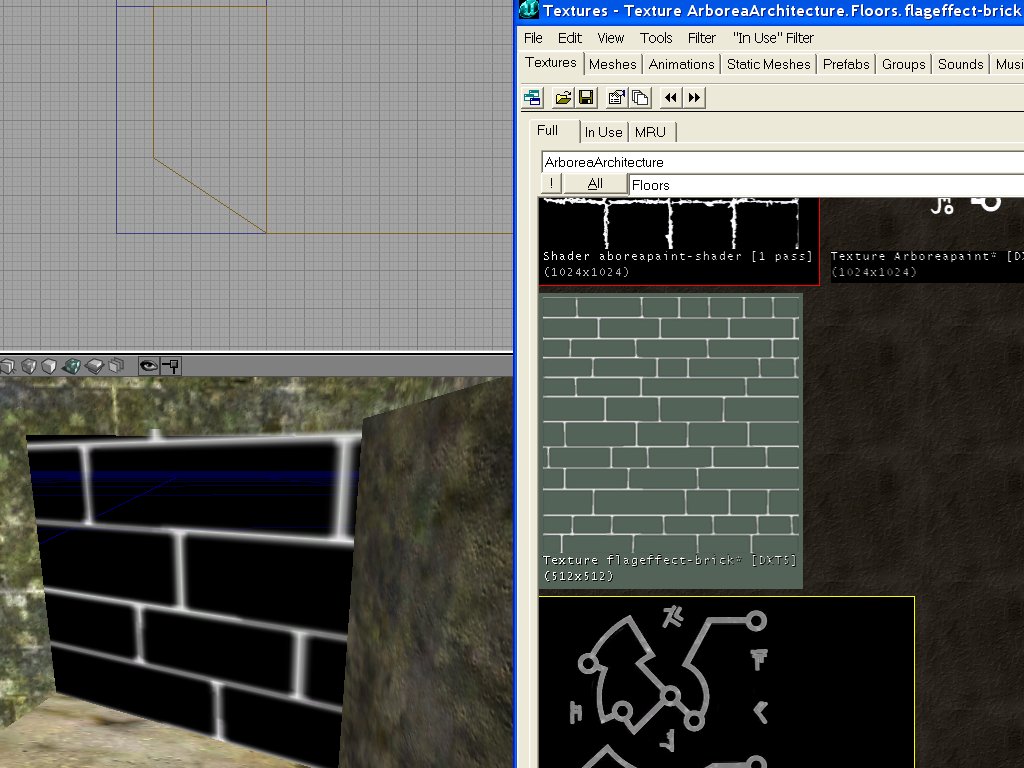
Task: Click the save package floppy disk icon
Action: pyautogui.click(x=586, y=97)
